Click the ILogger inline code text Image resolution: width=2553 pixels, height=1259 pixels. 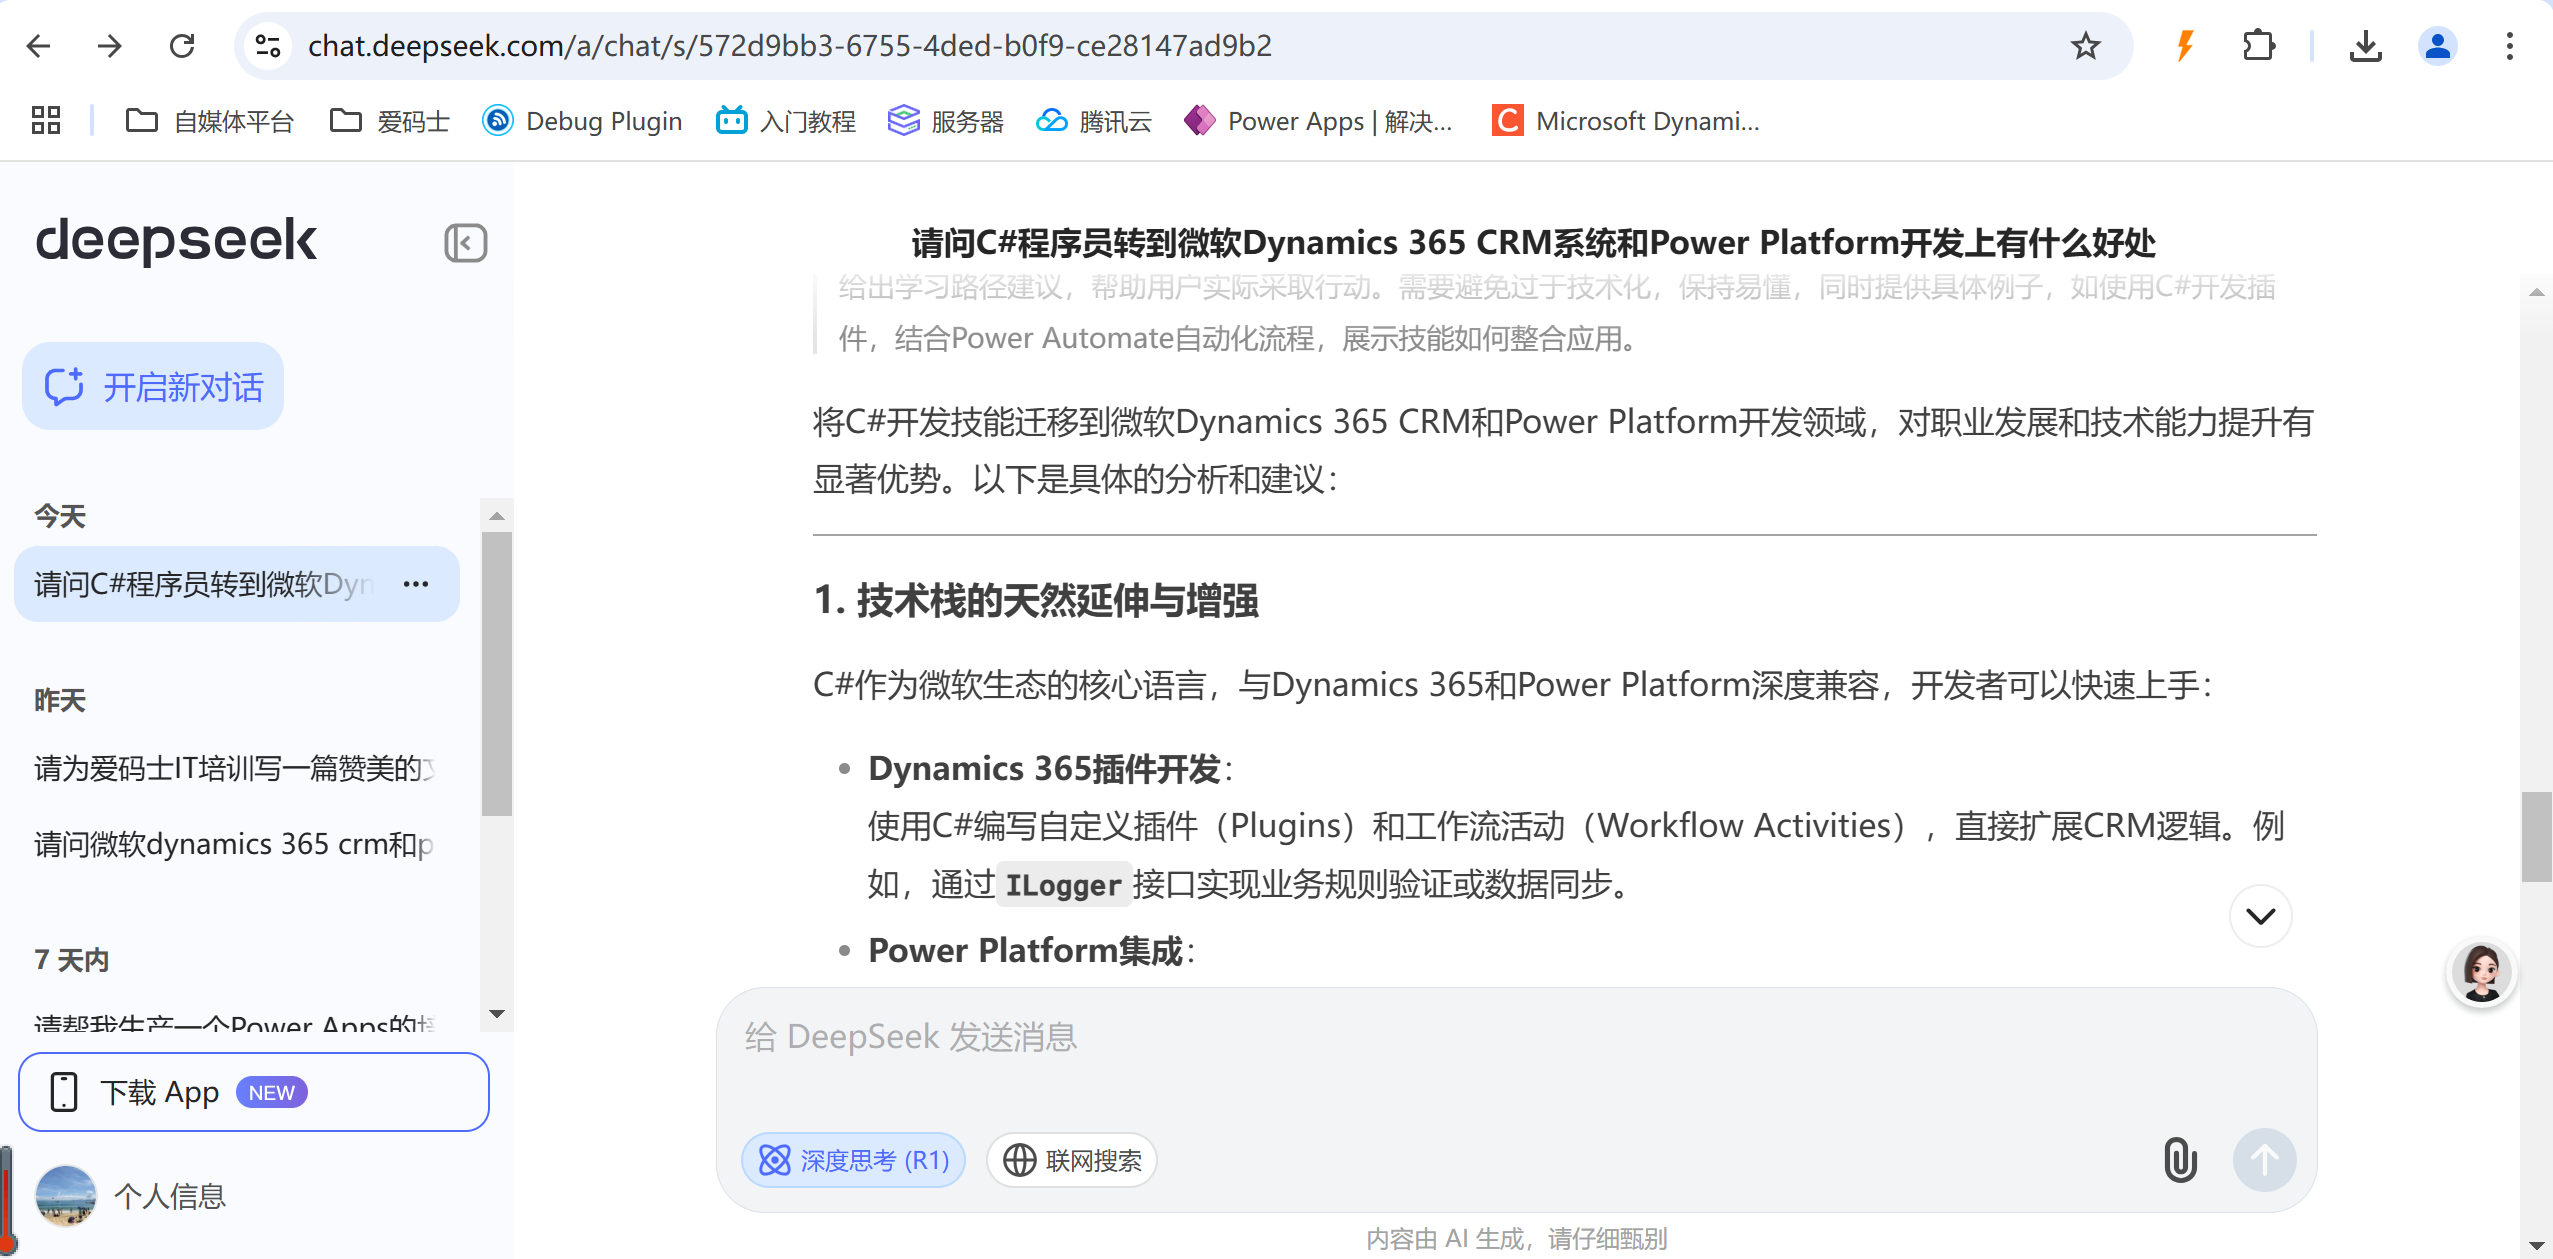point(1063,885)
